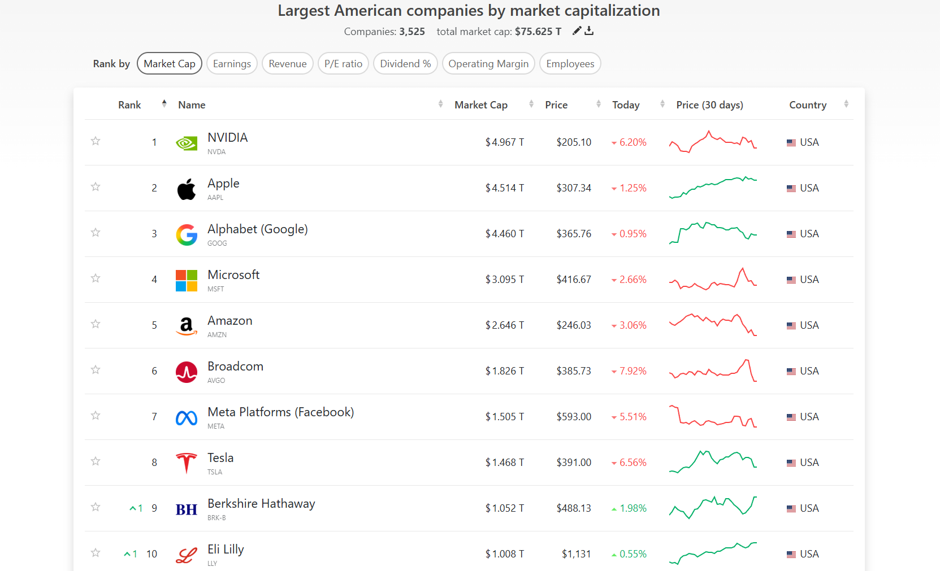Favorite Apple with its star

pos(95,187)
